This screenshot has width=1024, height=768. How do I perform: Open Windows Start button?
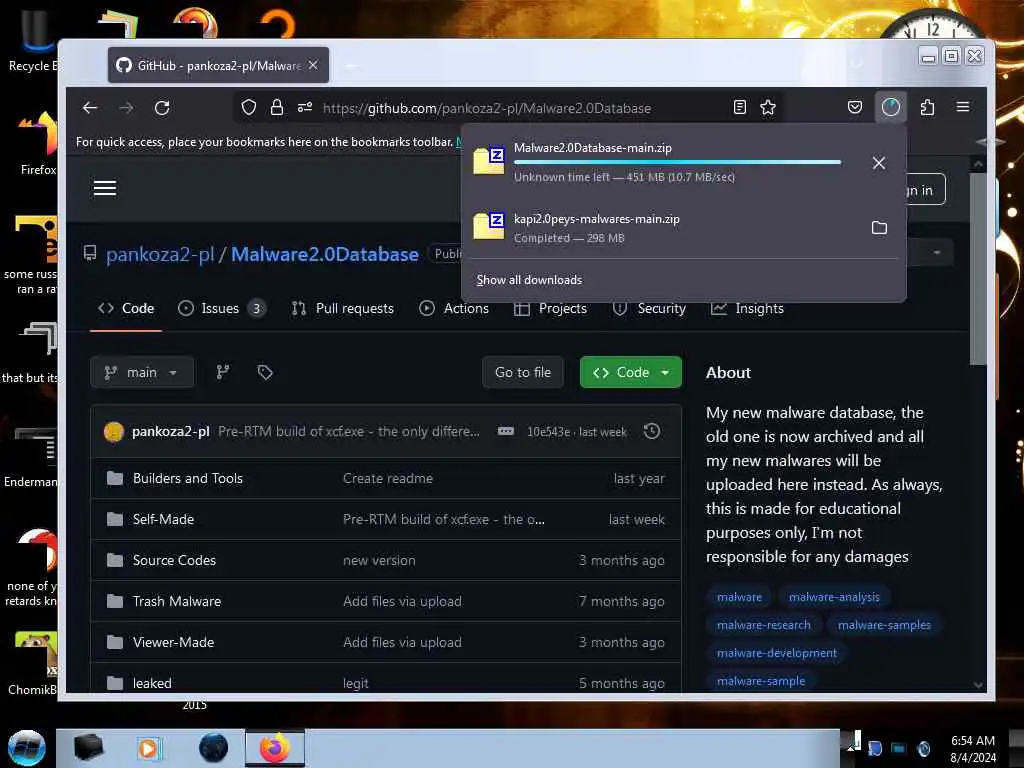tap(27, 748)
